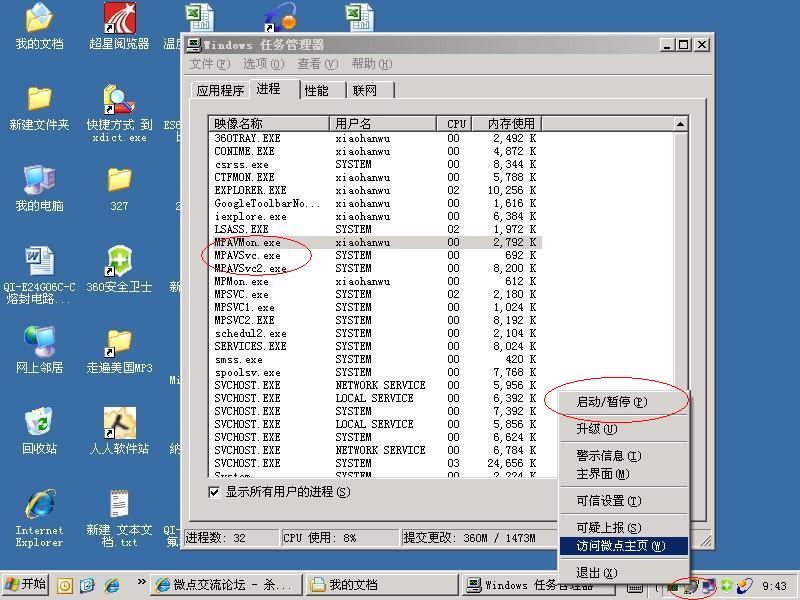Click the Task Manager title bar icon

point(194,45)
